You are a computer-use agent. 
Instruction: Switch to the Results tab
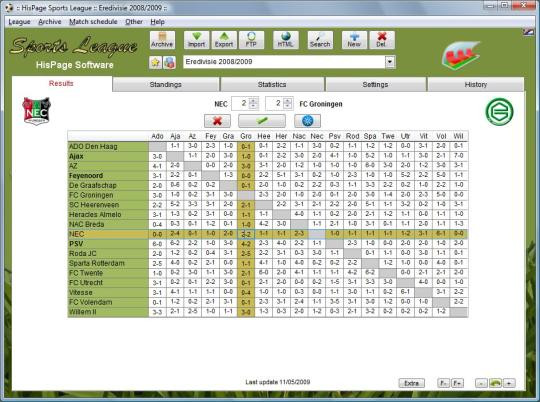click(61, 84)
